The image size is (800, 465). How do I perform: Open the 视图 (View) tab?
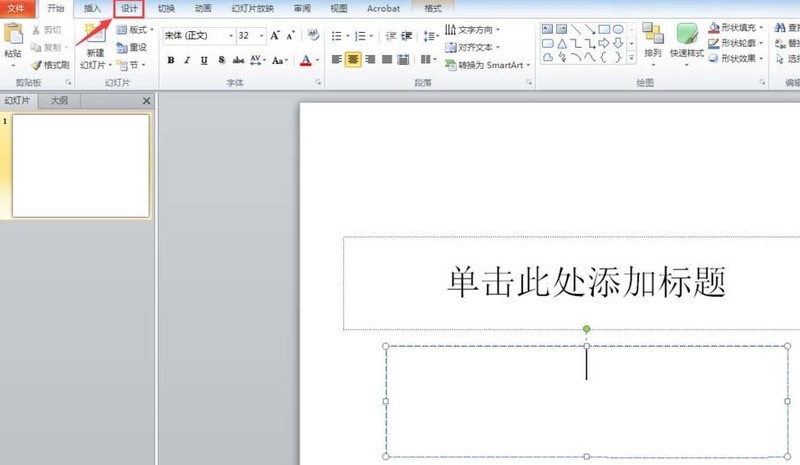pyautogui.click(x=339, y=9)
